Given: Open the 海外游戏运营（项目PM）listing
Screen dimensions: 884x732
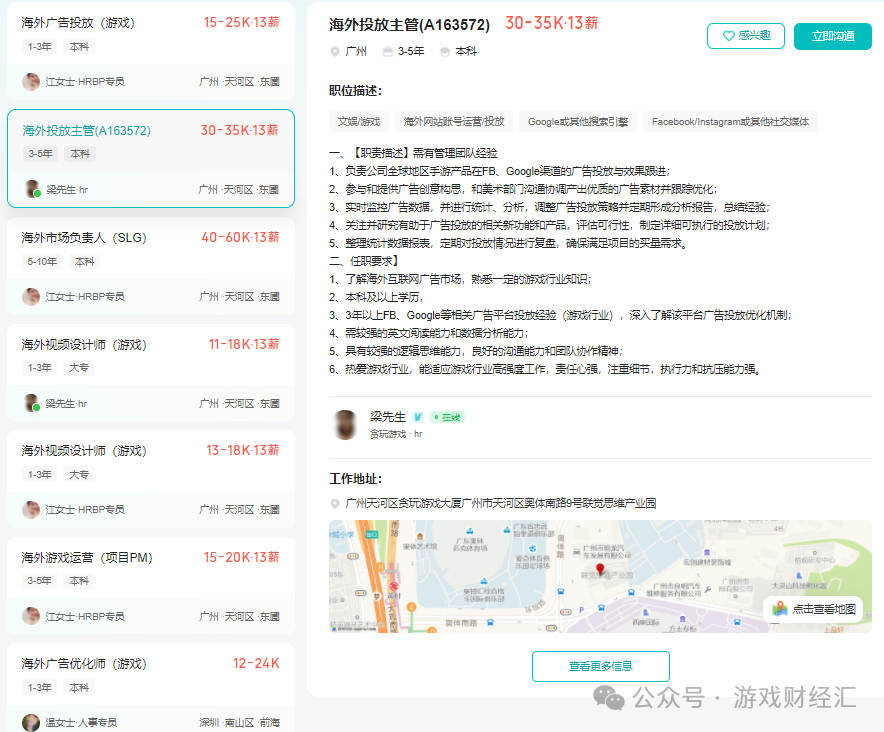Looking at the screenshot, I should pyautogui.click(x=86, y=558).
